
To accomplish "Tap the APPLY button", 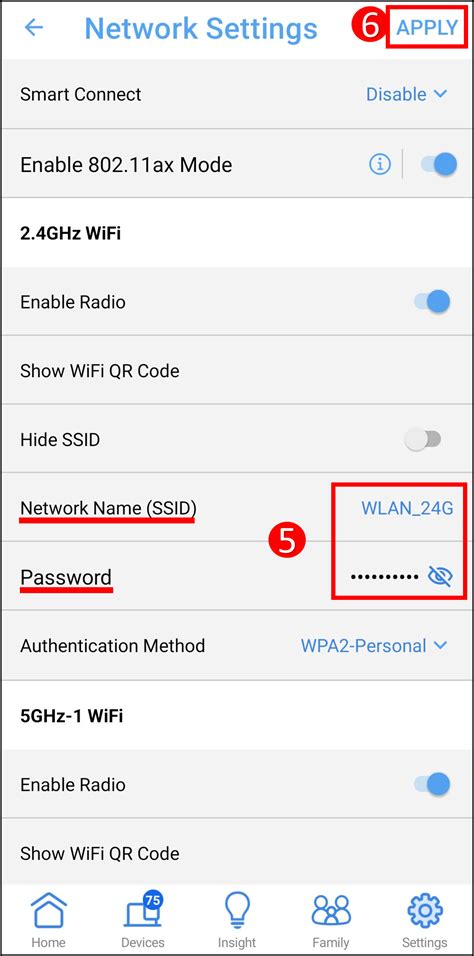I will (x=427, y=27).
